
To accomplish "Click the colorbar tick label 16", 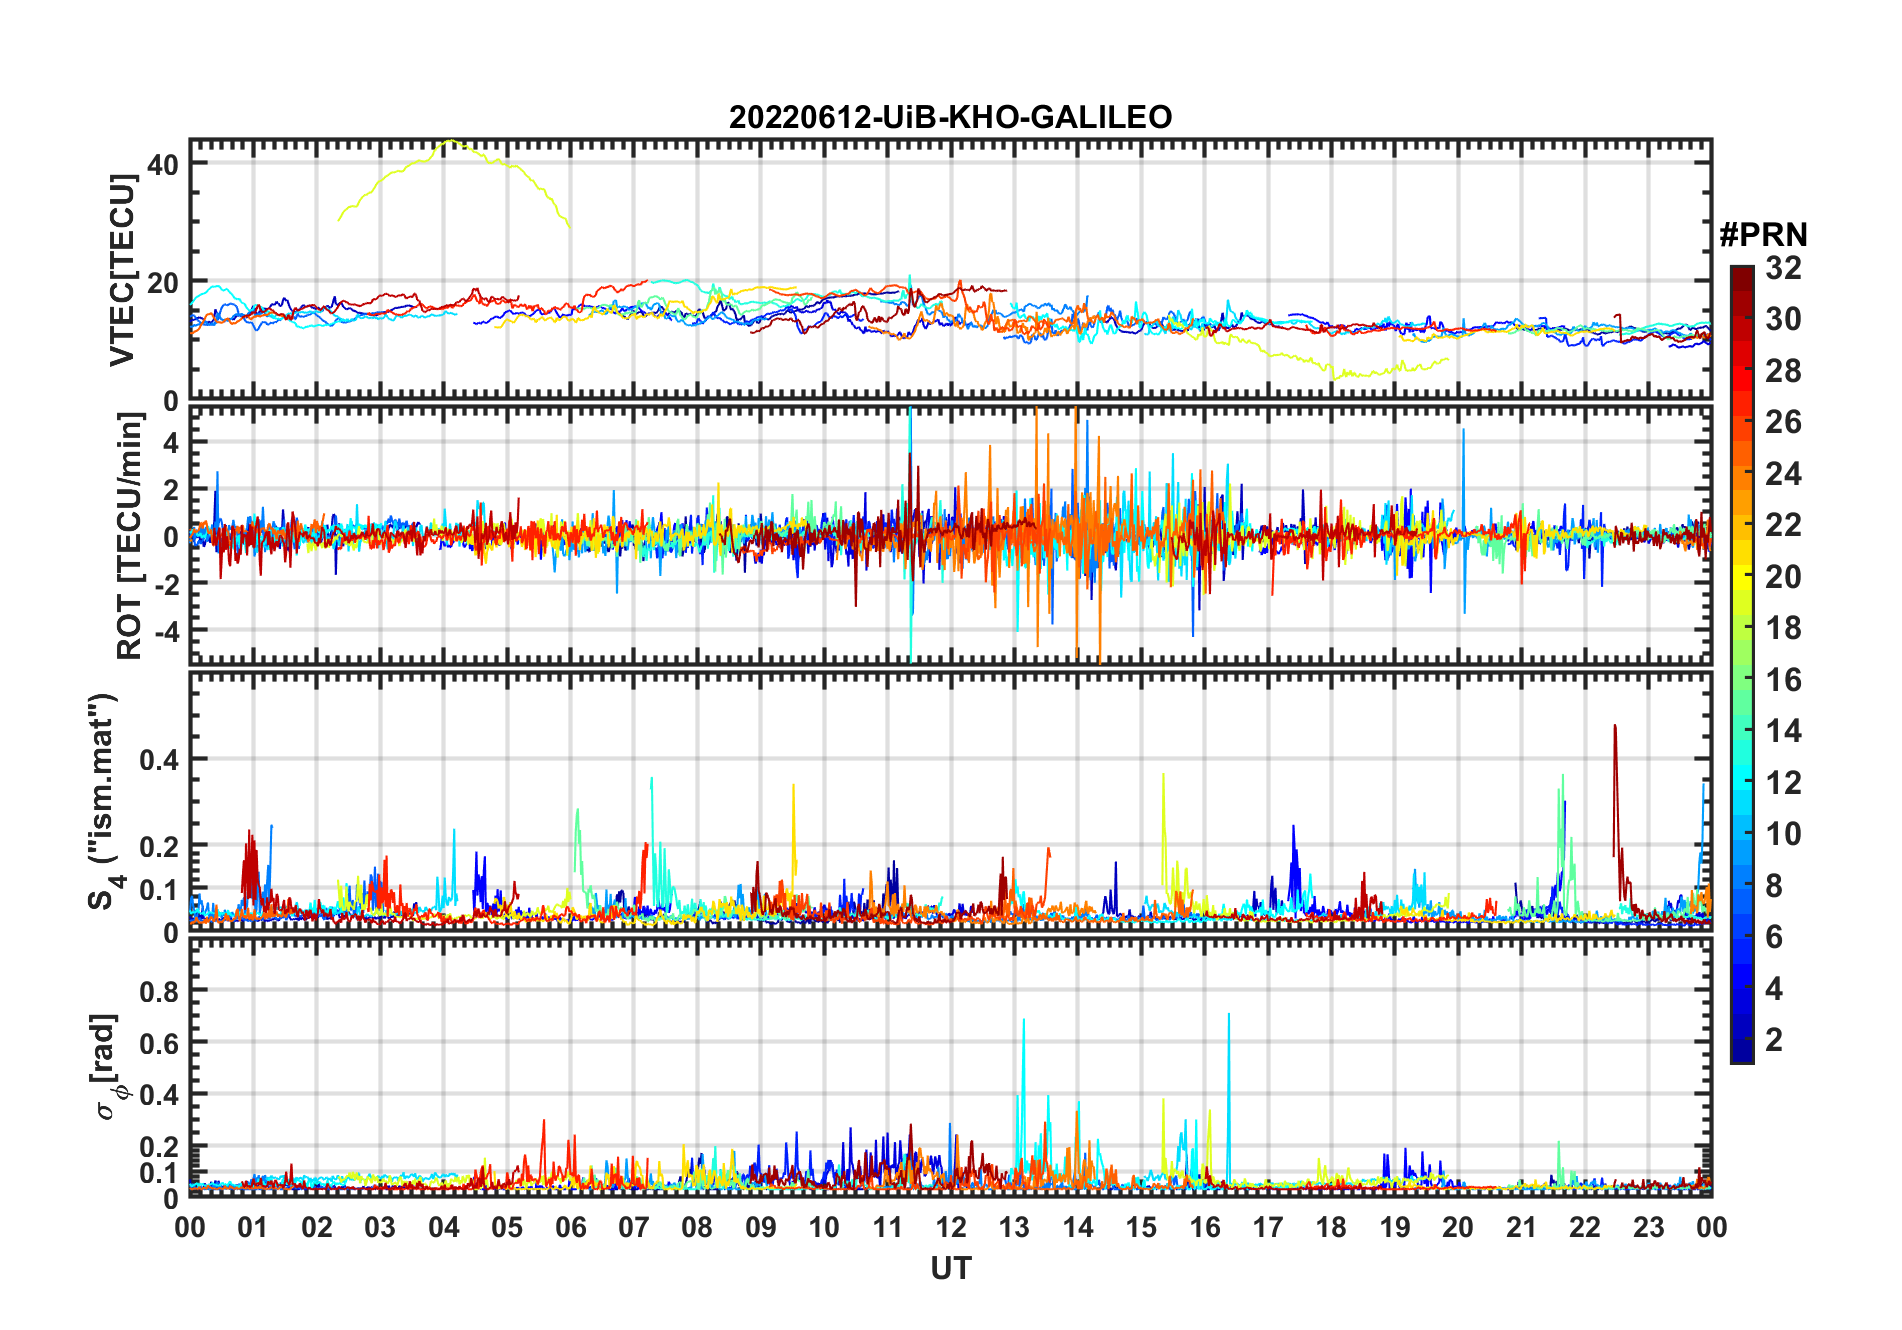I will tap(1783, 680).
